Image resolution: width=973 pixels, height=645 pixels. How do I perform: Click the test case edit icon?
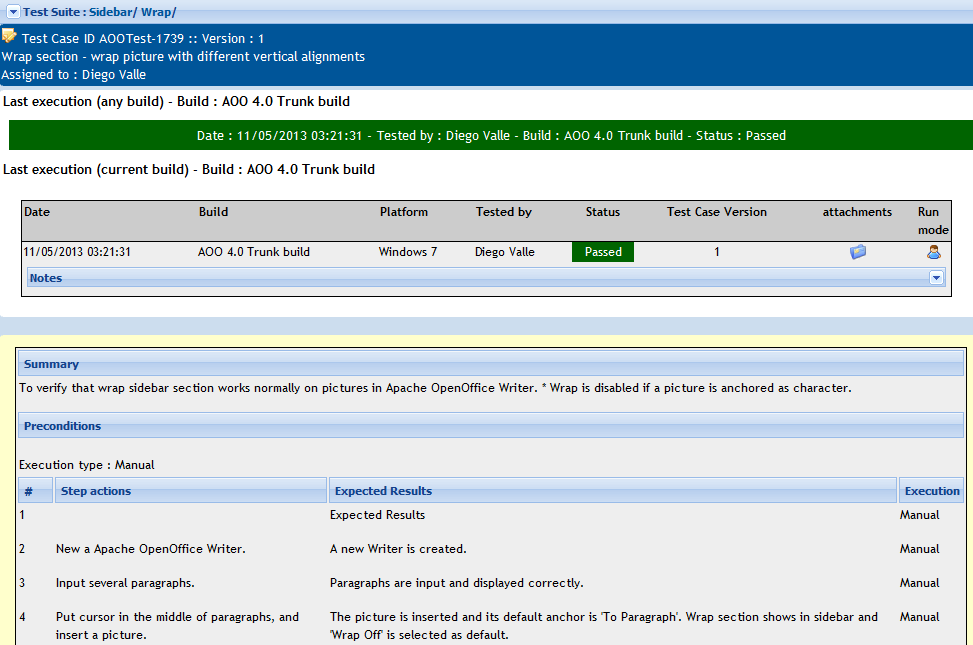coord(9,36)
